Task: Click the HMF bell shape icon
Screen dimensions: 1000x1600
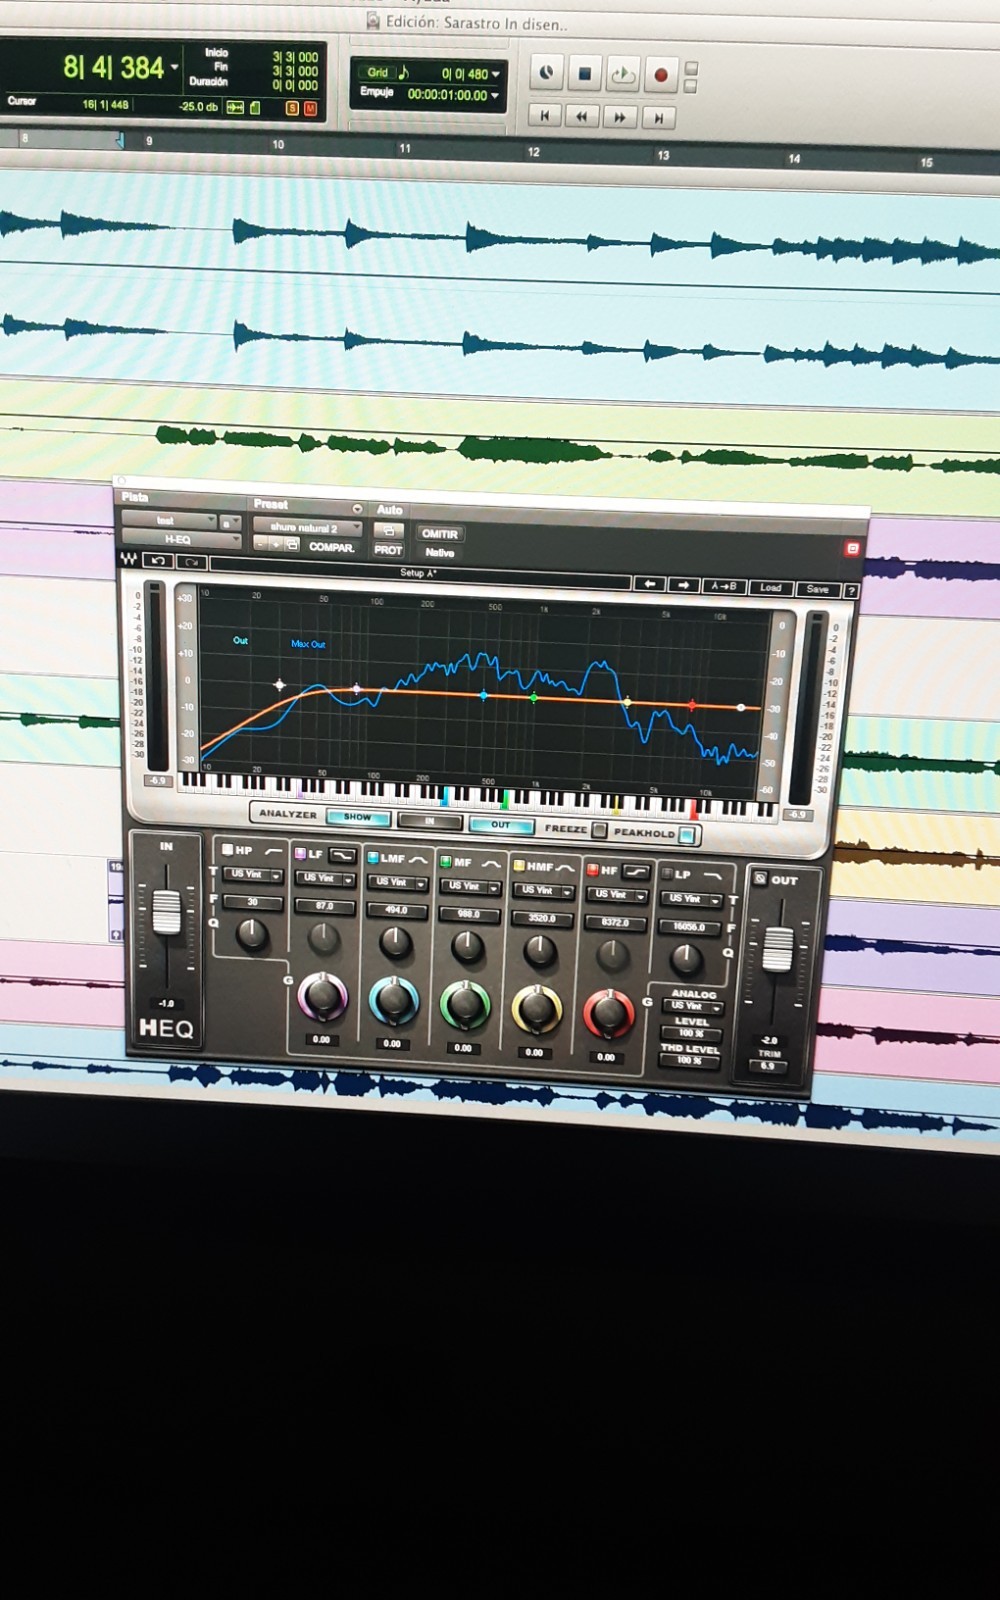Action: coord(565,867)
